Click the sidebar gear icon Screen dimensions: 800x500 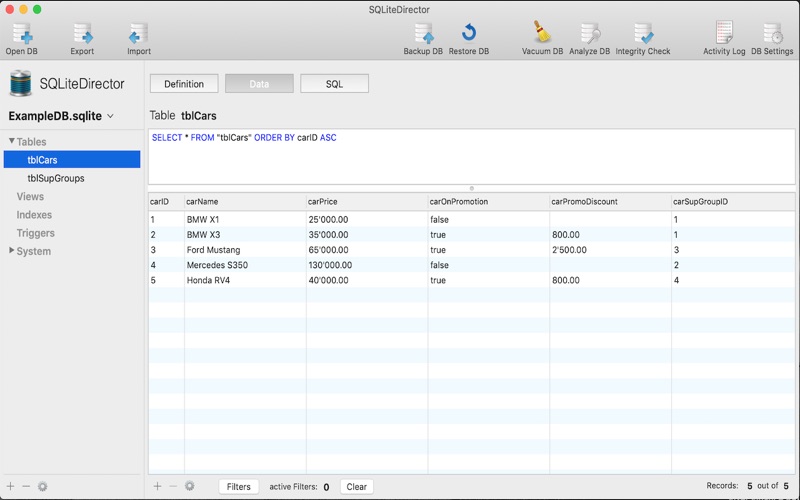tap(42, 486)
